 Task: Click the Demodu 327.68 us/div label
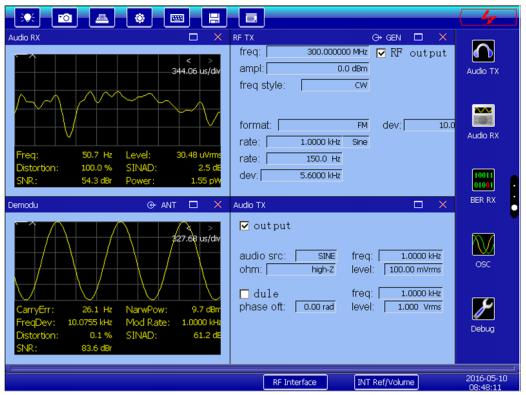[196, 238]
